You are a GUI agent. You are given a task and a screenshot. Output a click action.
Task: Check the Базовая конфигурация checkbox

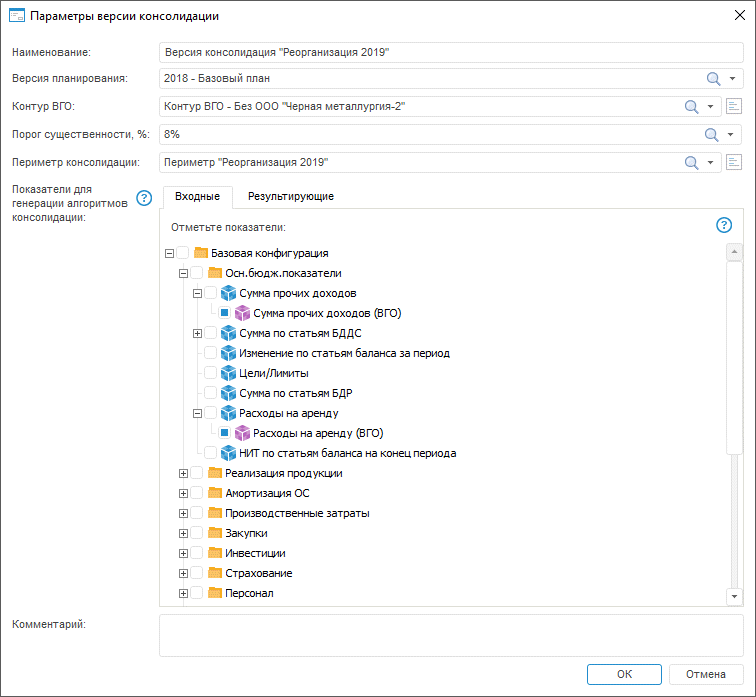pyautogui.click(x=183, y=253)
